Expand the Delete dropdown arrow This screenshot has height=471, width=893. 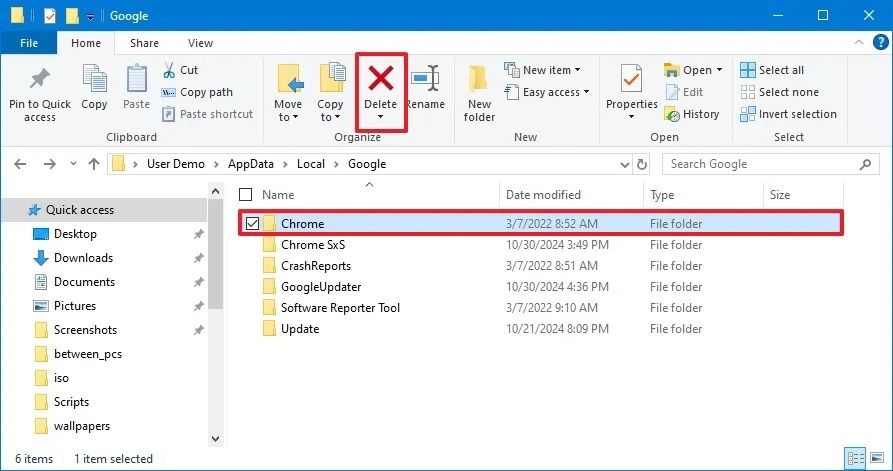point(380,117)
